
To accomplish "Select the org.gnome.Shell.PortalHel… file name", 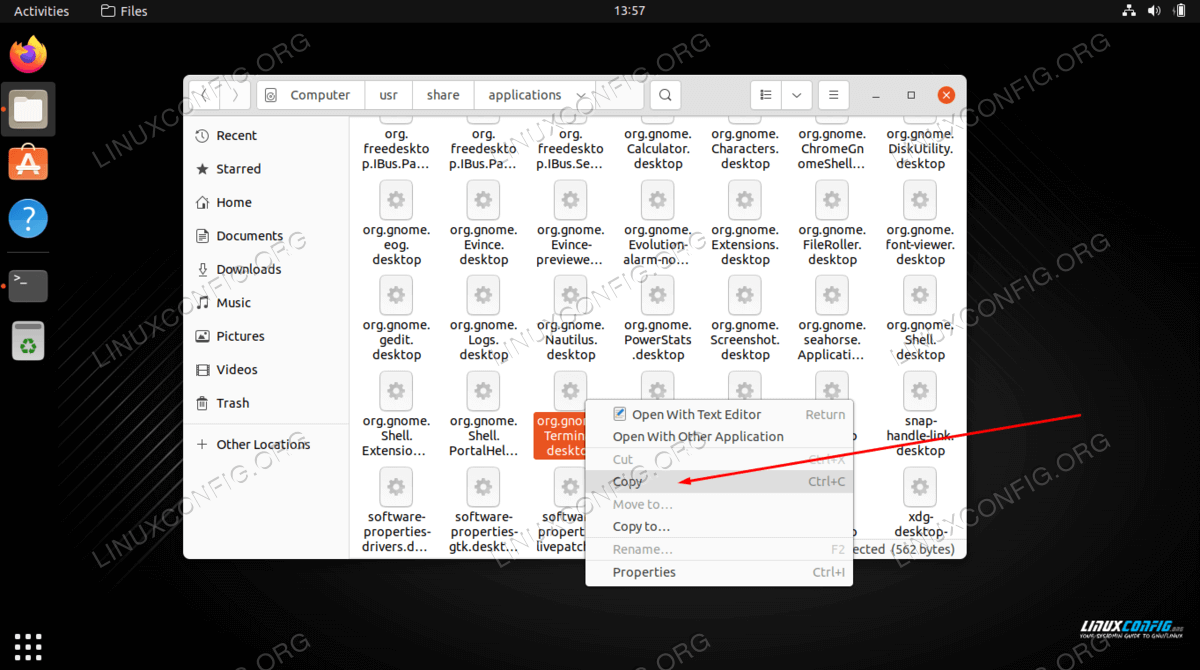I will 483,436.
